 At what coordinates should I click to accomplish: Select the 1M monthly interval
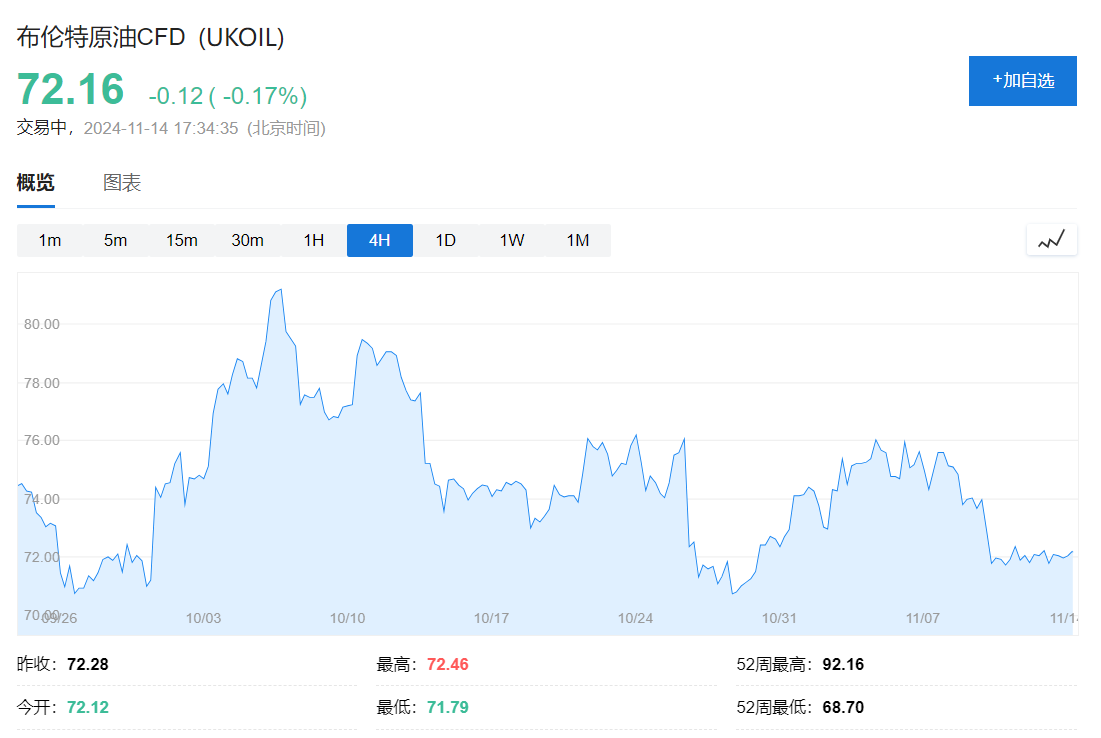click(x=578, y=240)
